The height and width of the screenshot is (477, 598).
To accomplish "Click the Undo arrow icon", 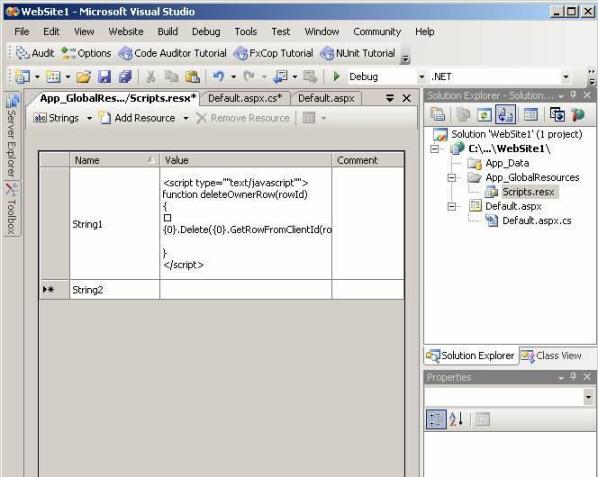I will point(219,77).
